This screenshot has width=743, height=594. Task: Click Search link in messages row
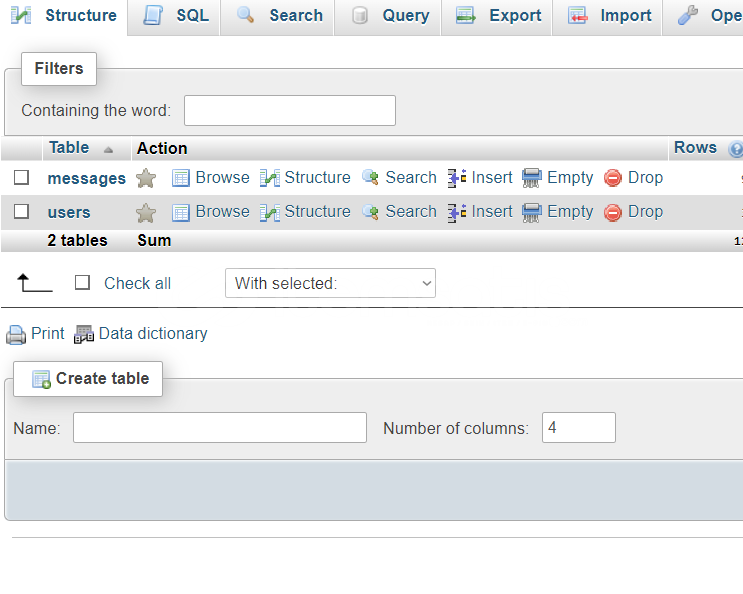coord(411,177)
